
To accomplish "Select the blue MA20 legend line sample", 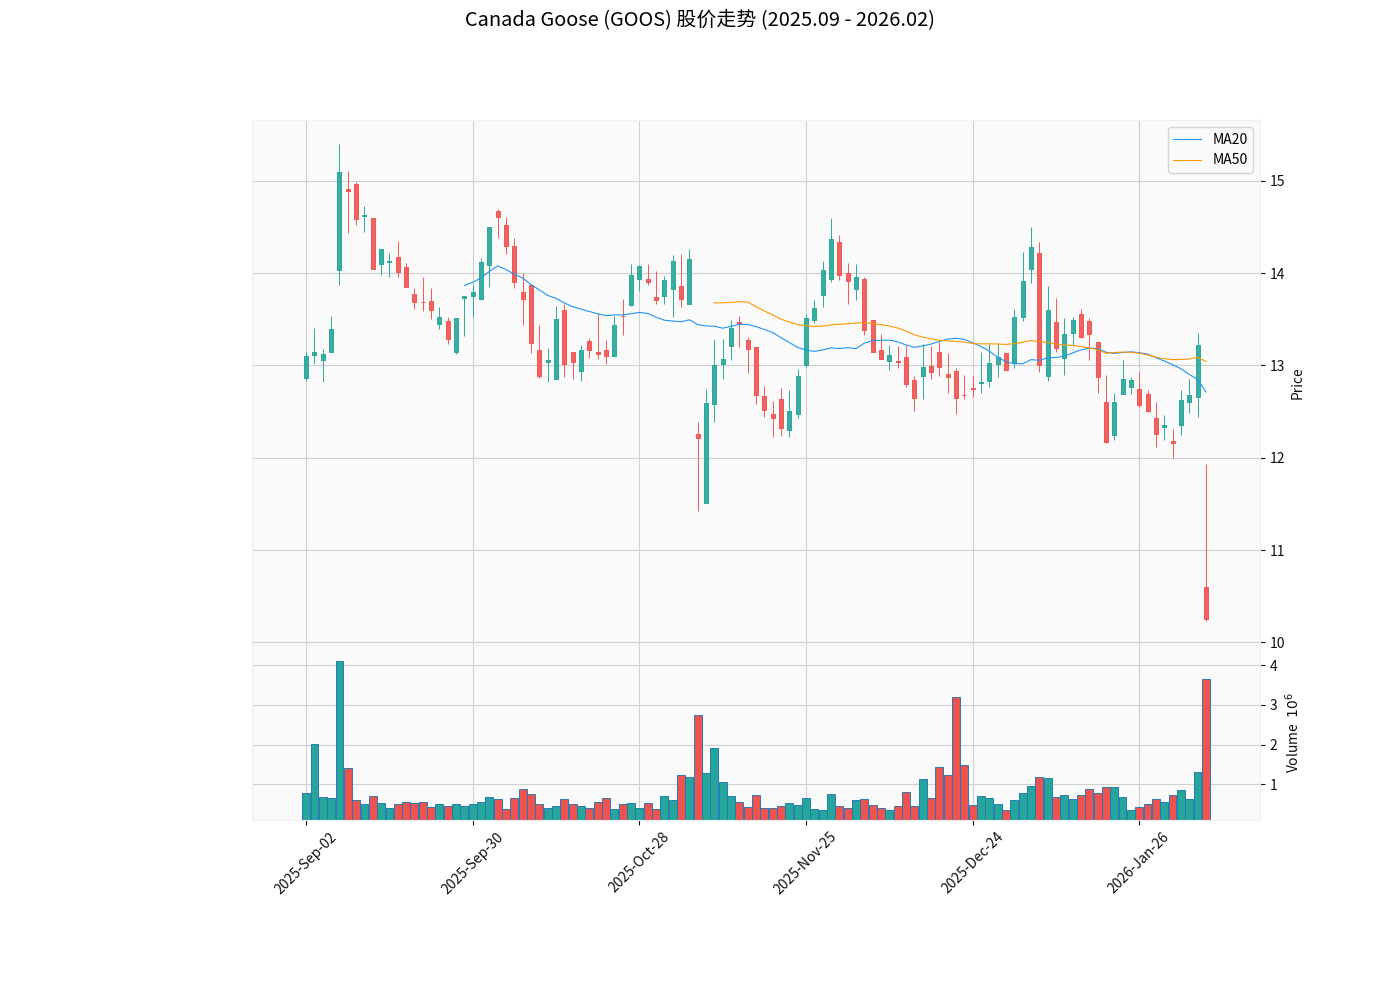I will (1188, 140).
